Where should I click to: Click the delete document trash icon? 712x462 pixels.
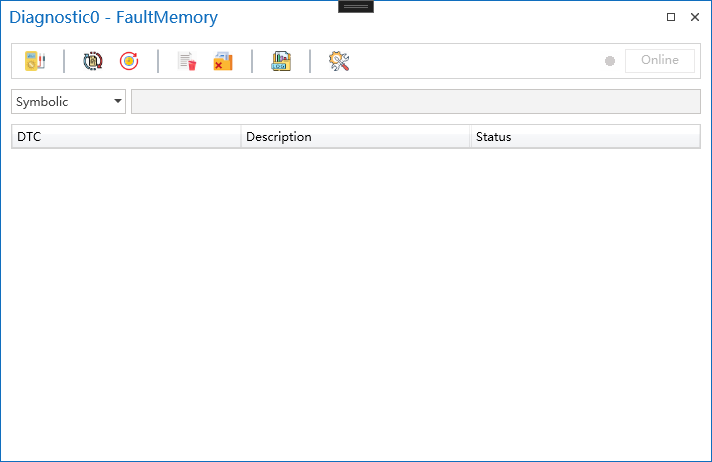tap(187, 61)
